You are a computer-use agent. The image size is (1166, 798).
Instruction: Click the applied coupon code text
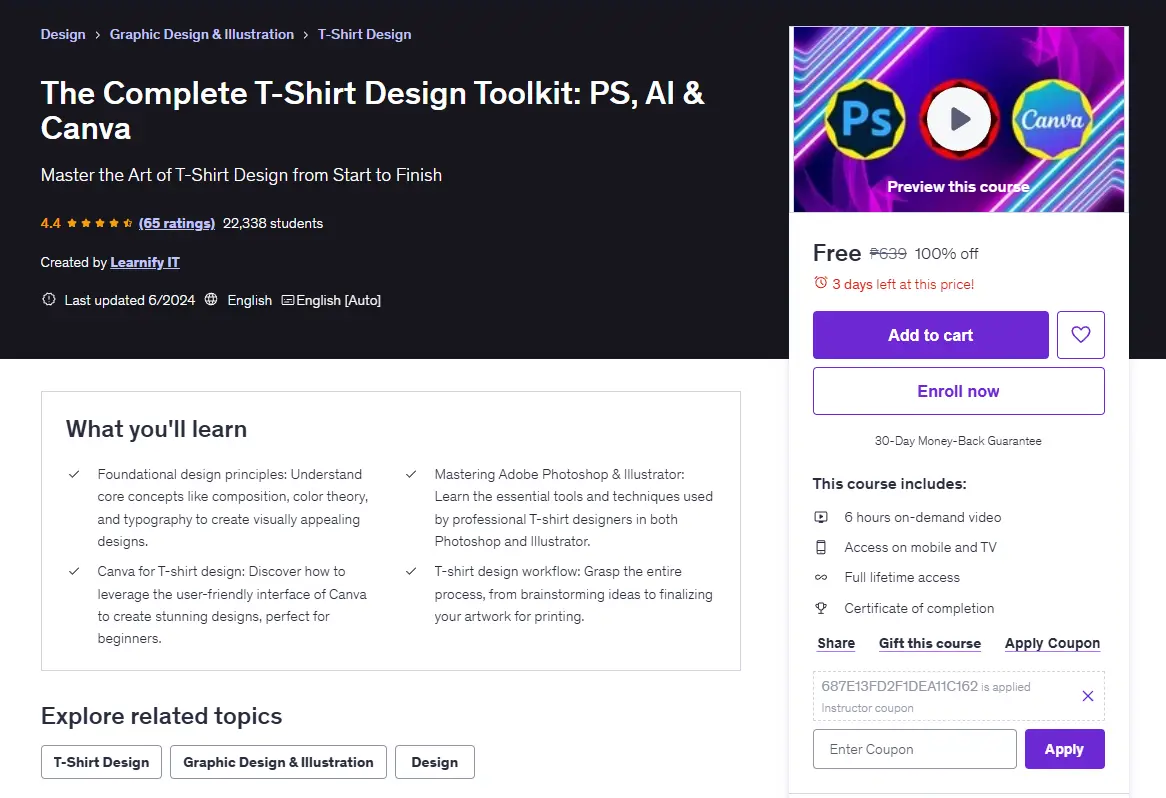[899, 686]
